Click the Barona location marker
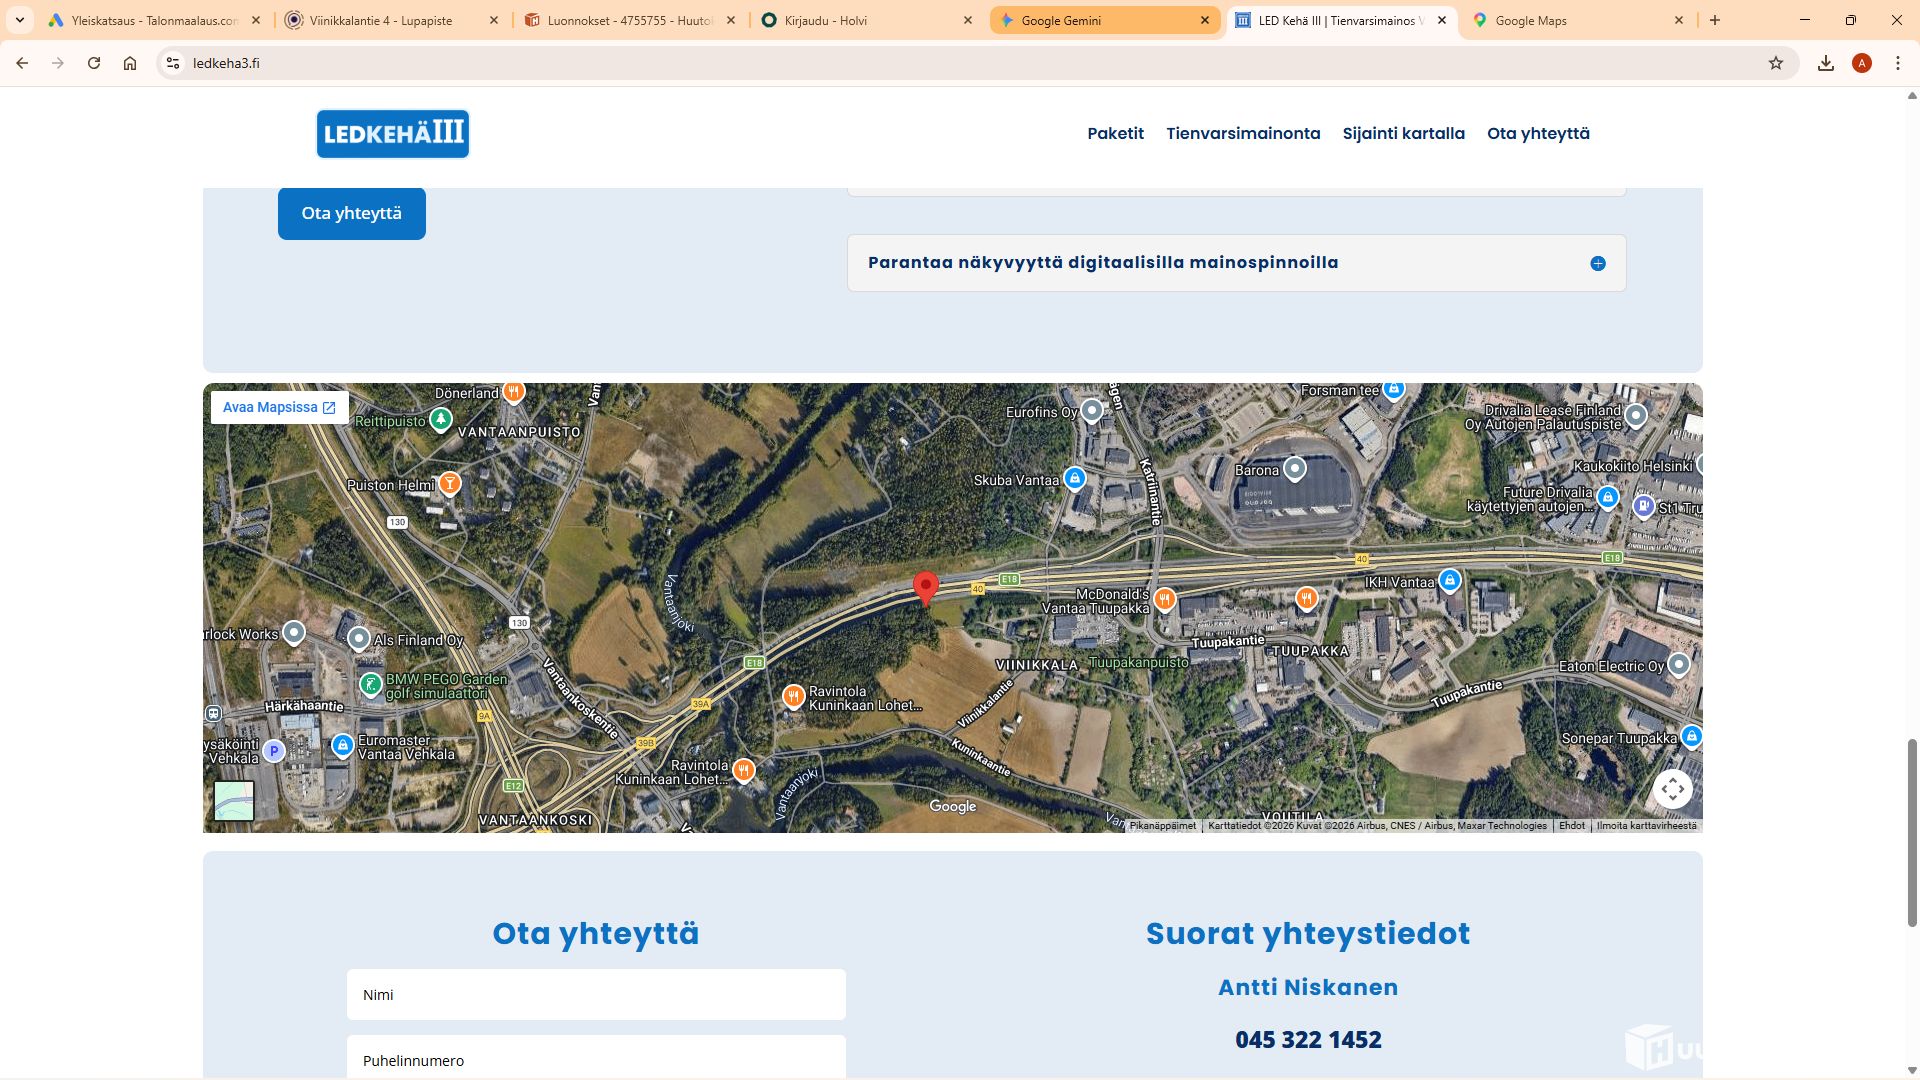This screenshot has width=1920, height=1080. tap(1295, 468)
